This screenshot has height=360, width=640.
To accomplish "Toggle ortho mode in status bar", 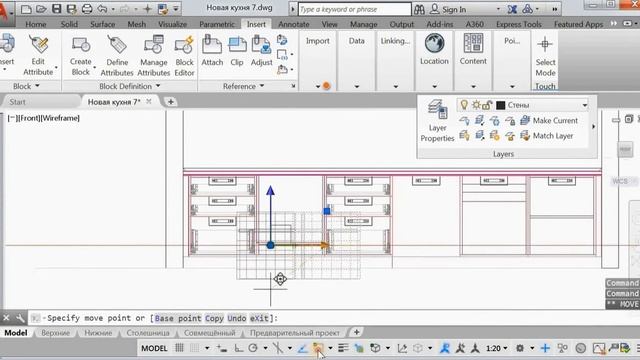I will pyautogui.click(x=238, y=348).
